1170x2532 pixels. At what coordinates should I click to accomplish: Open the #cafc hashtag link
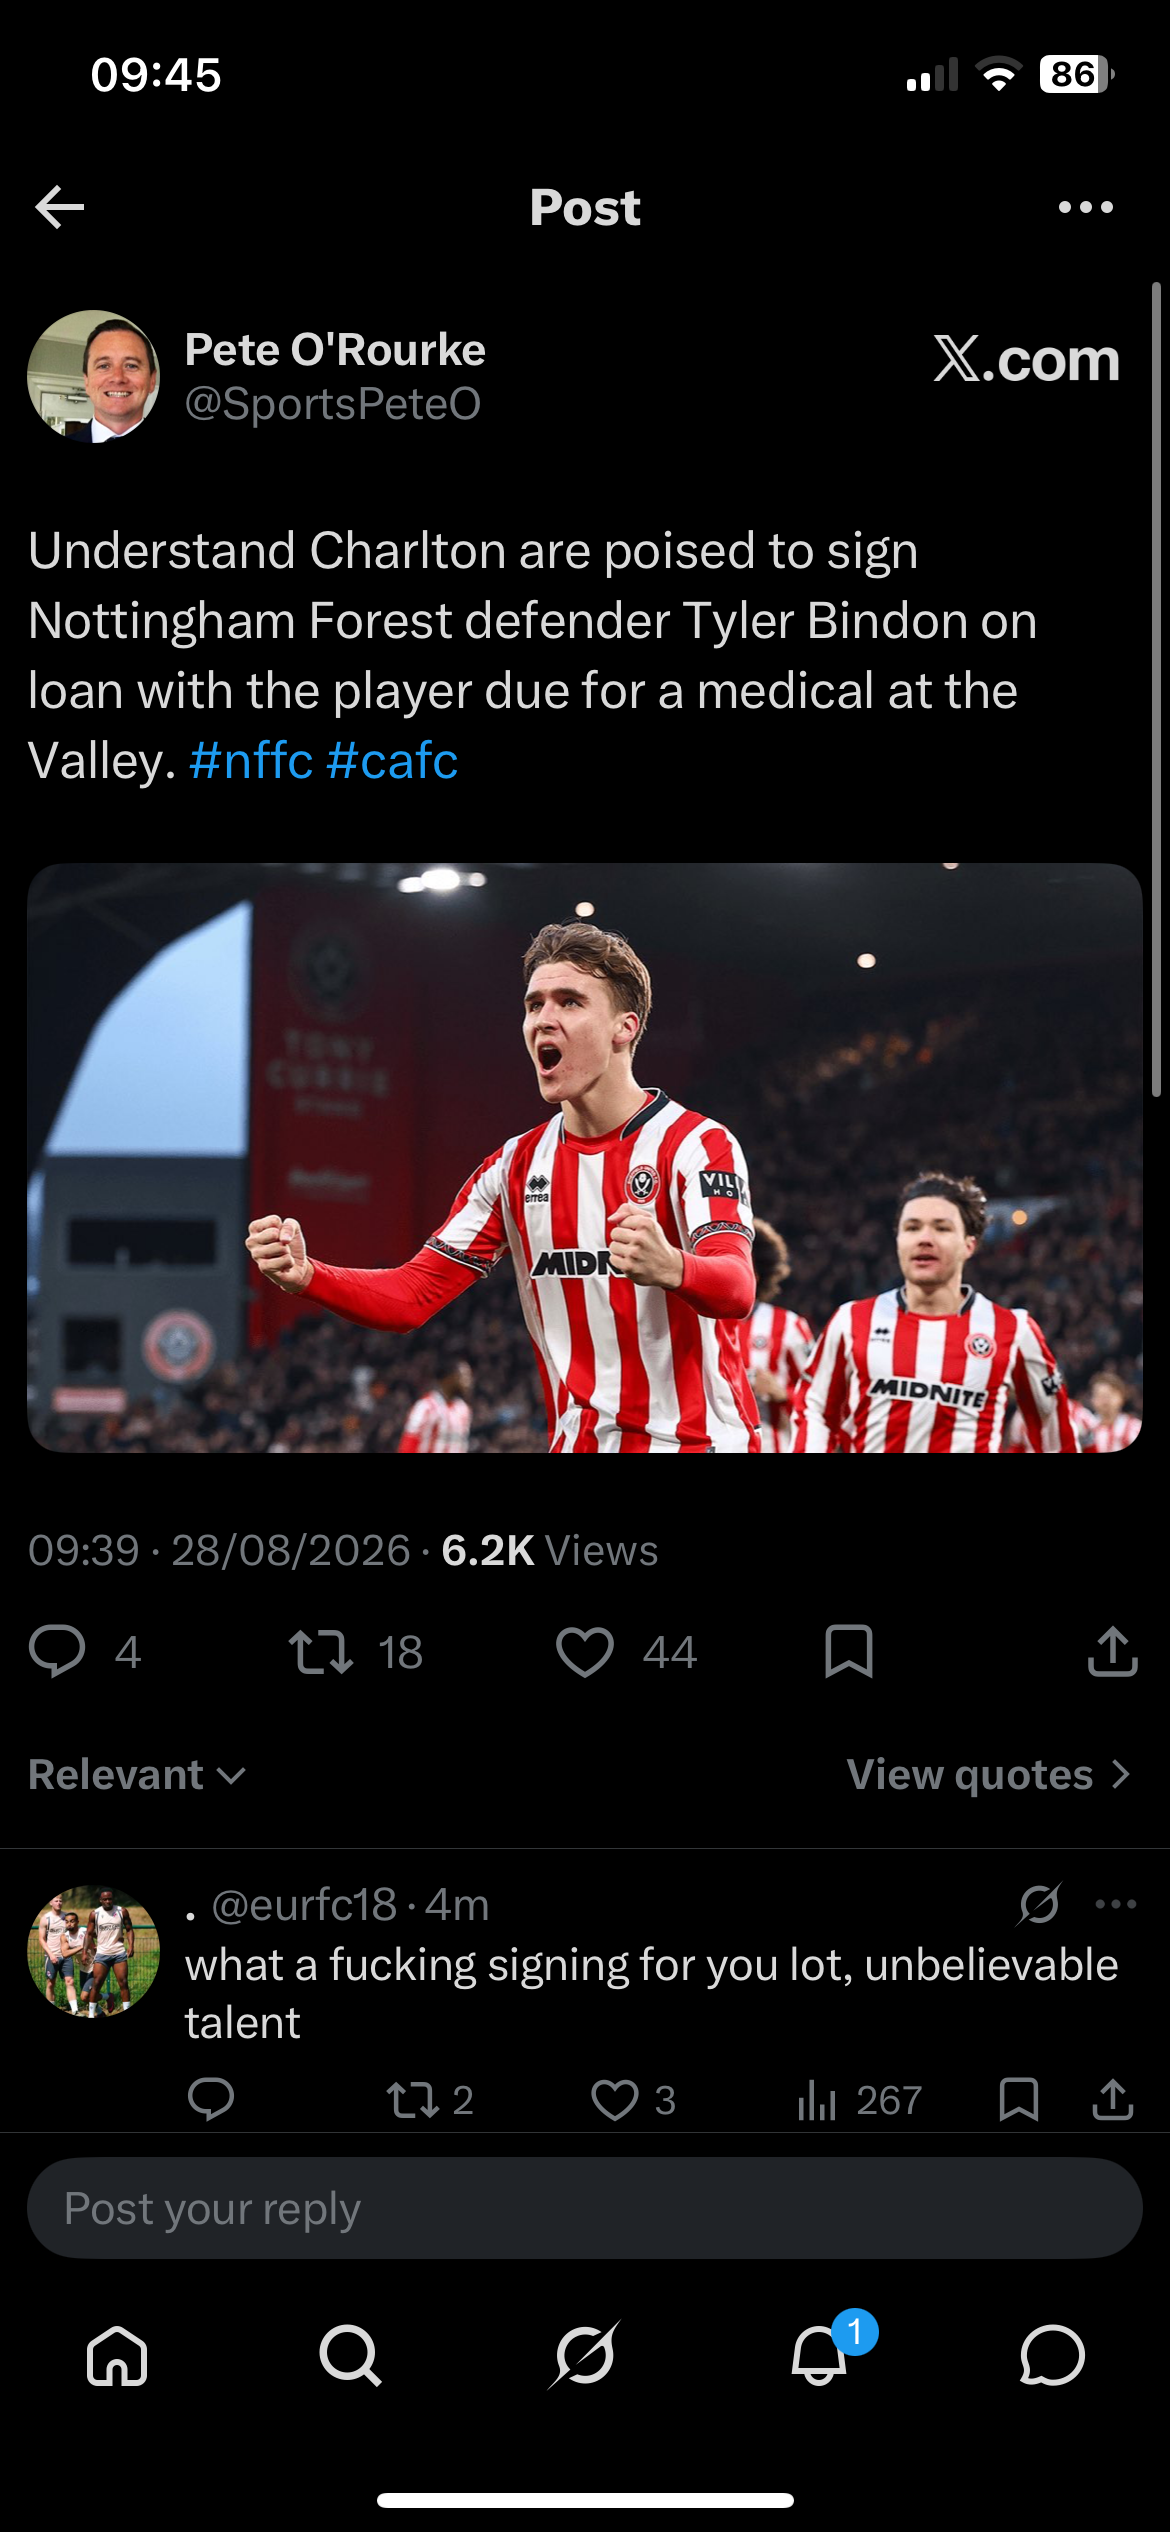pos(392,761)
